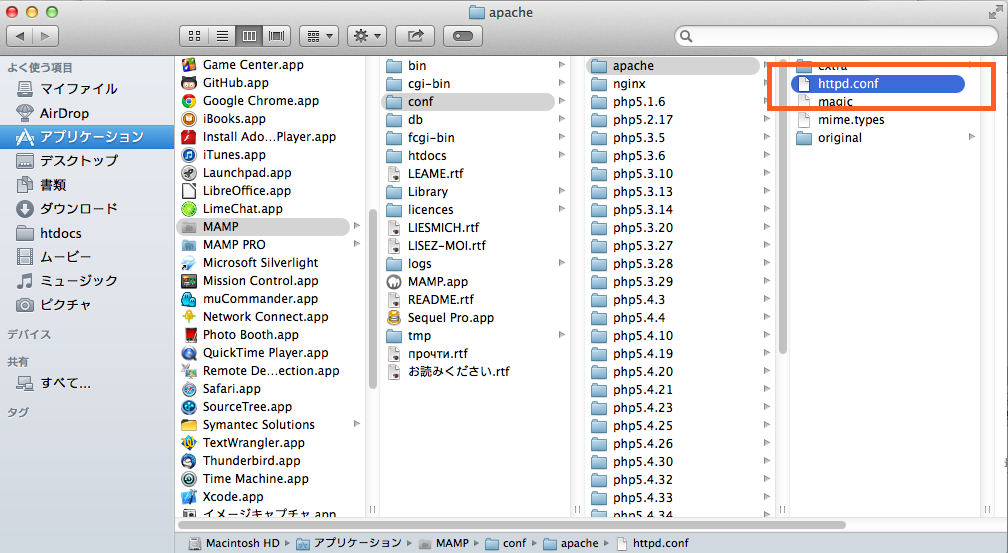
Task: Select Safari.app in the applications list
Action: (231, 389)
